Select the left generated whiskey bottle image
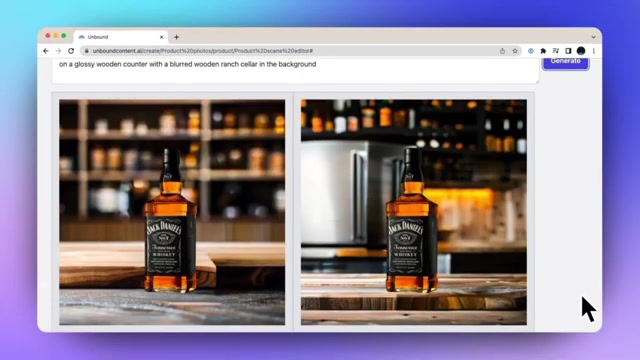 click(172, 212)
